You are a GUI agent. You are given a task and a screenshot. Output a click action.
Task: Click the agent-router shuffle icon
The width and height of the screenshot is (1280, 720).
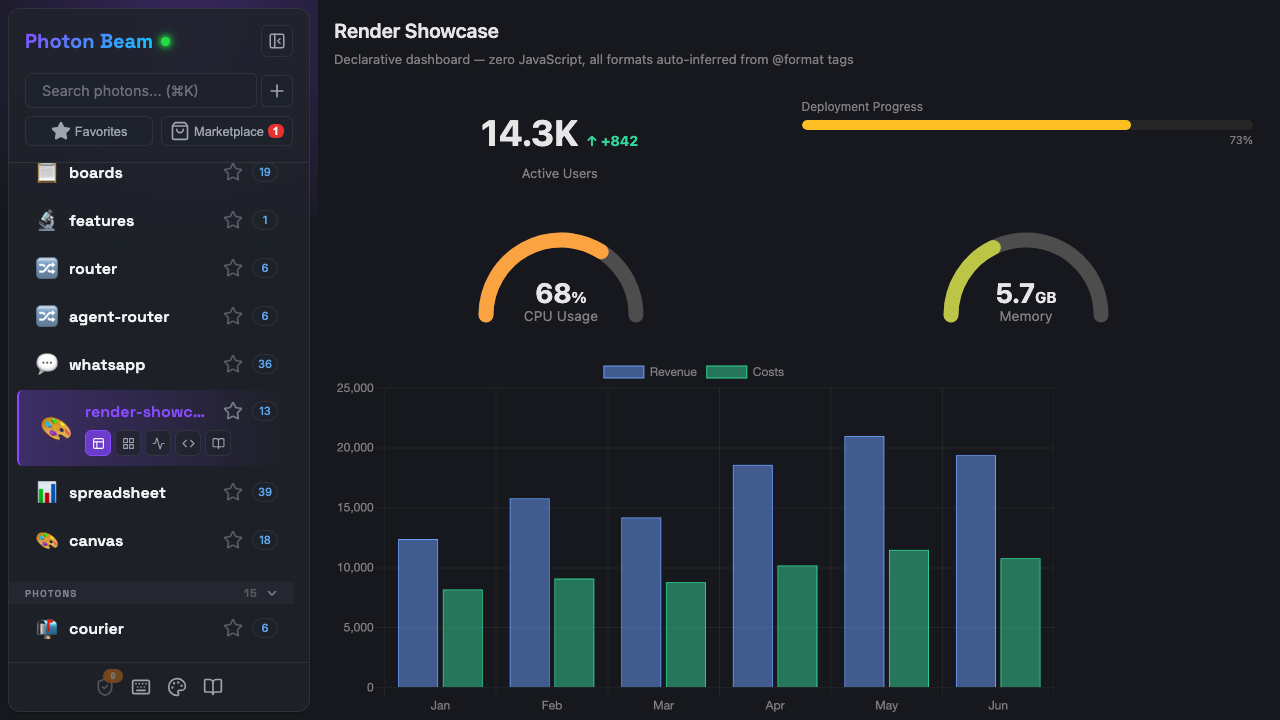[x=47, y=317]
